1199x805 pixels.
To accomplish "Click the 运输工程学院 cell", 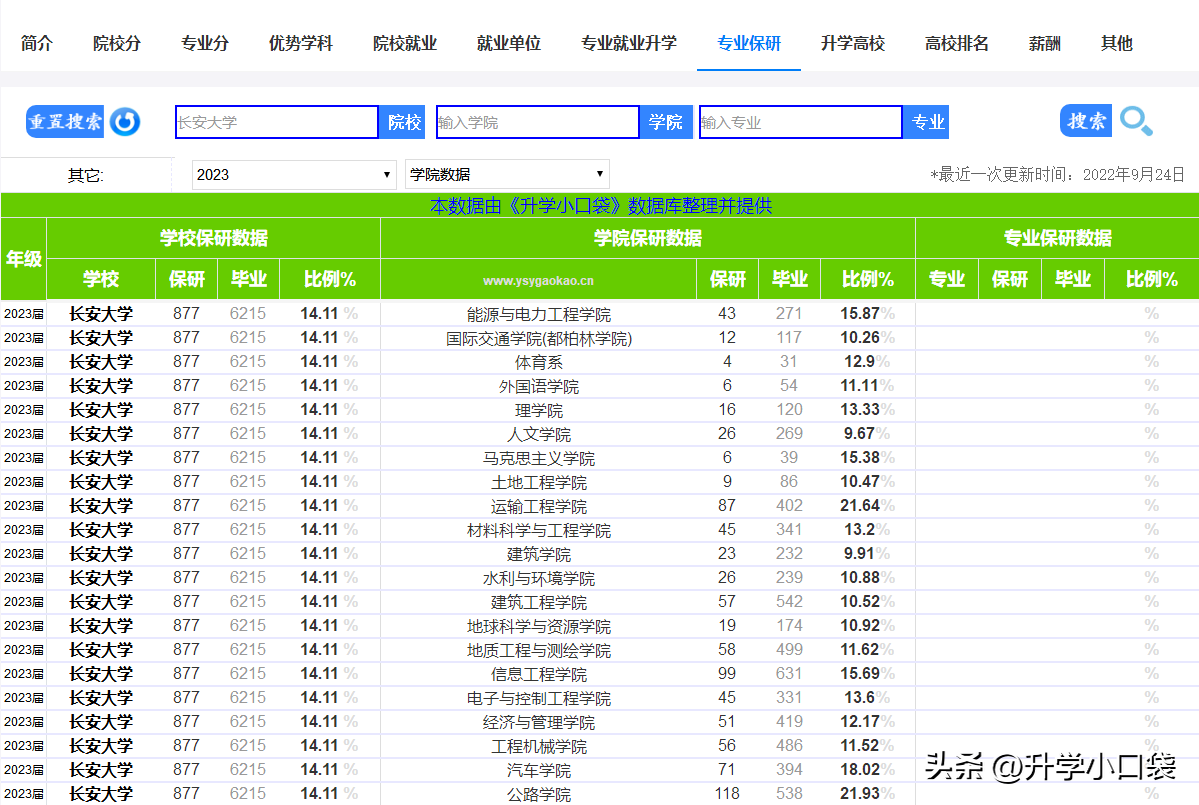I will click(538, 506).
